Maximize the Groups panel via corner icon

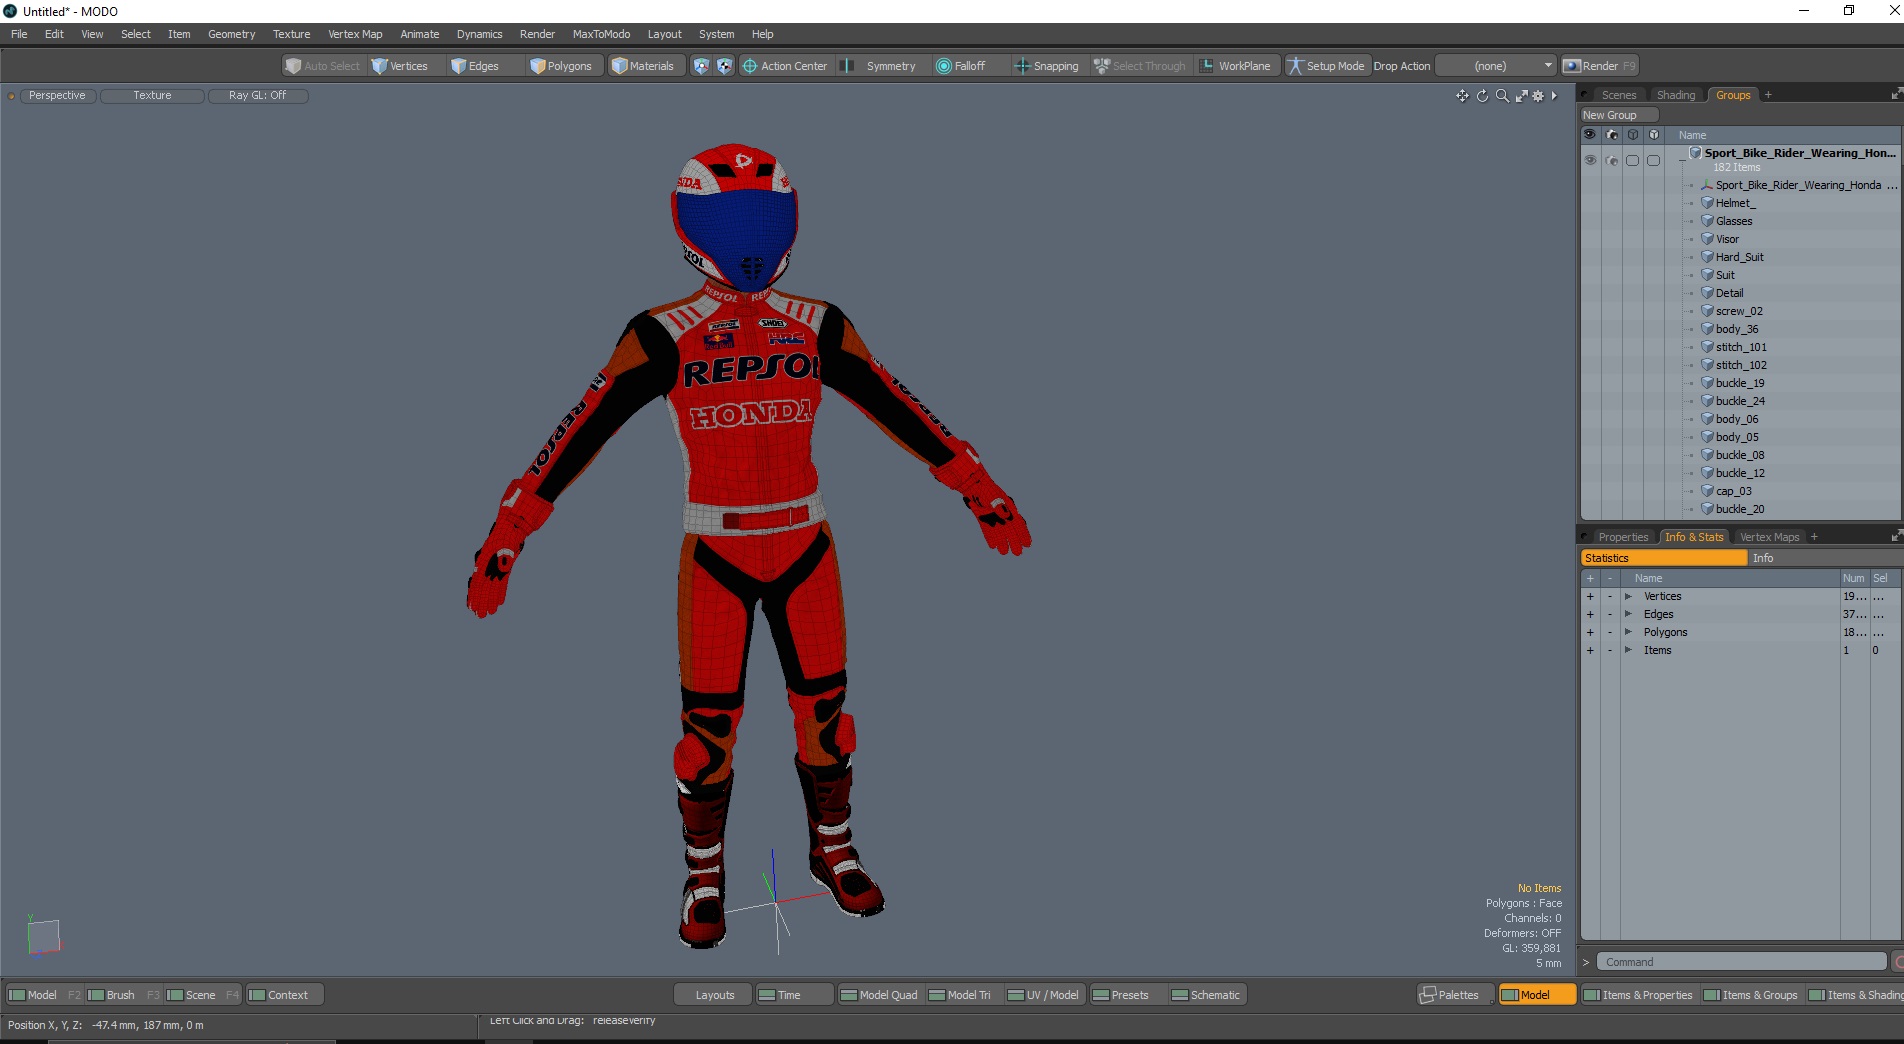[1896, 94]
